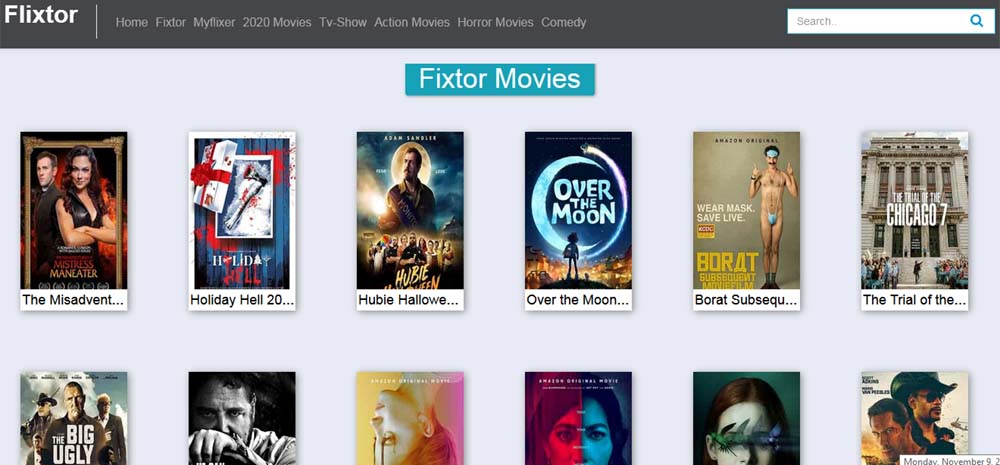
Task: Open the Over the Moon poster
Action: (578, 210)
